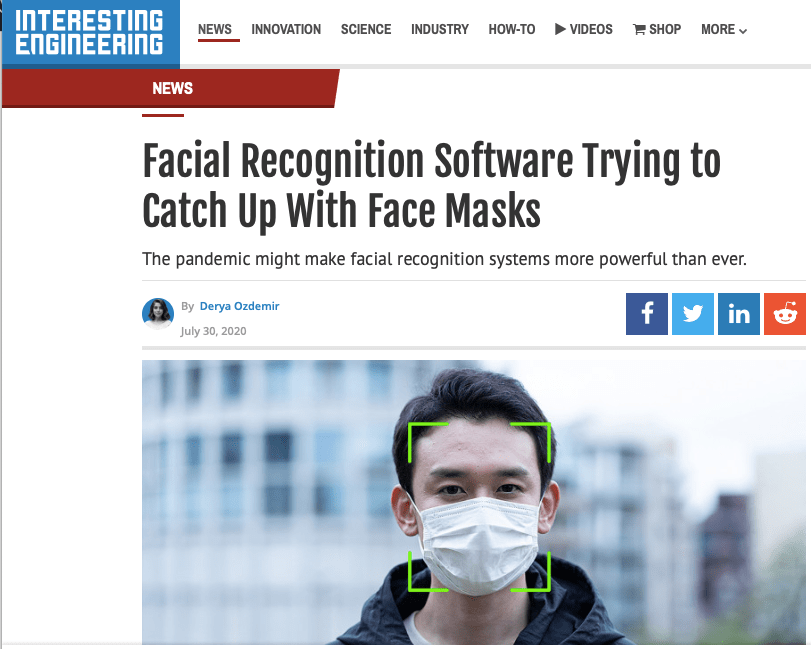This screenshot has width=811, height=649.
Task: Click the red News category banner
Action: [171, 88]
